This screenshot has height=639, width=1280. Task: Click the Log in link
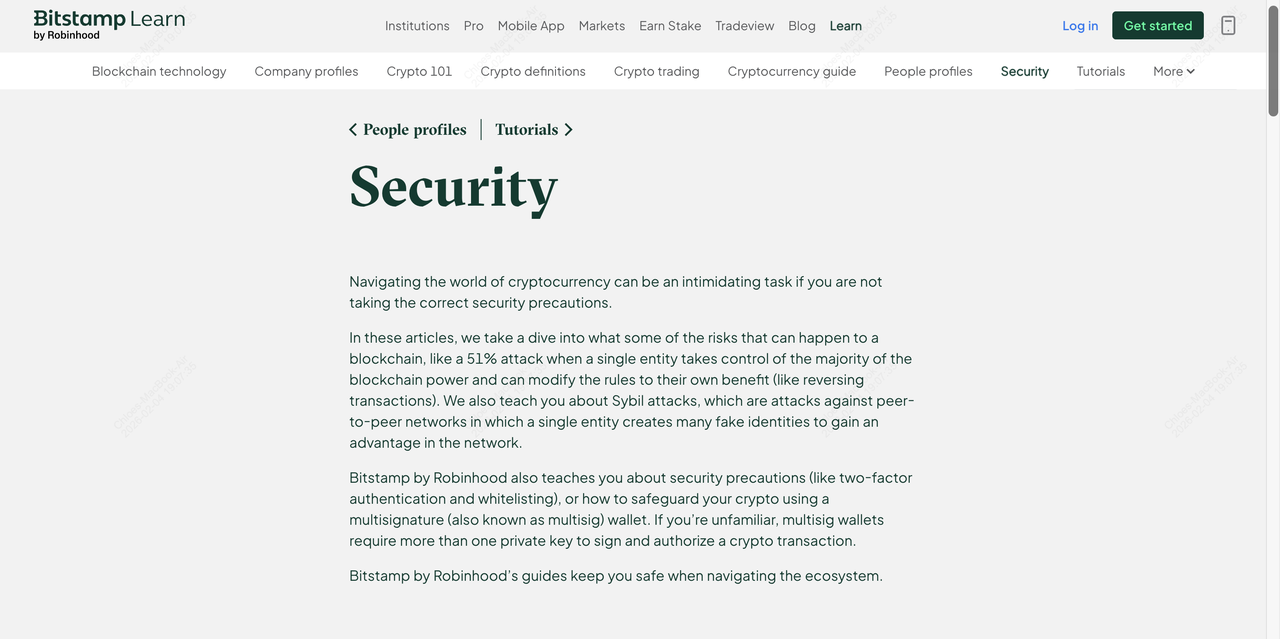(1080, 26)
